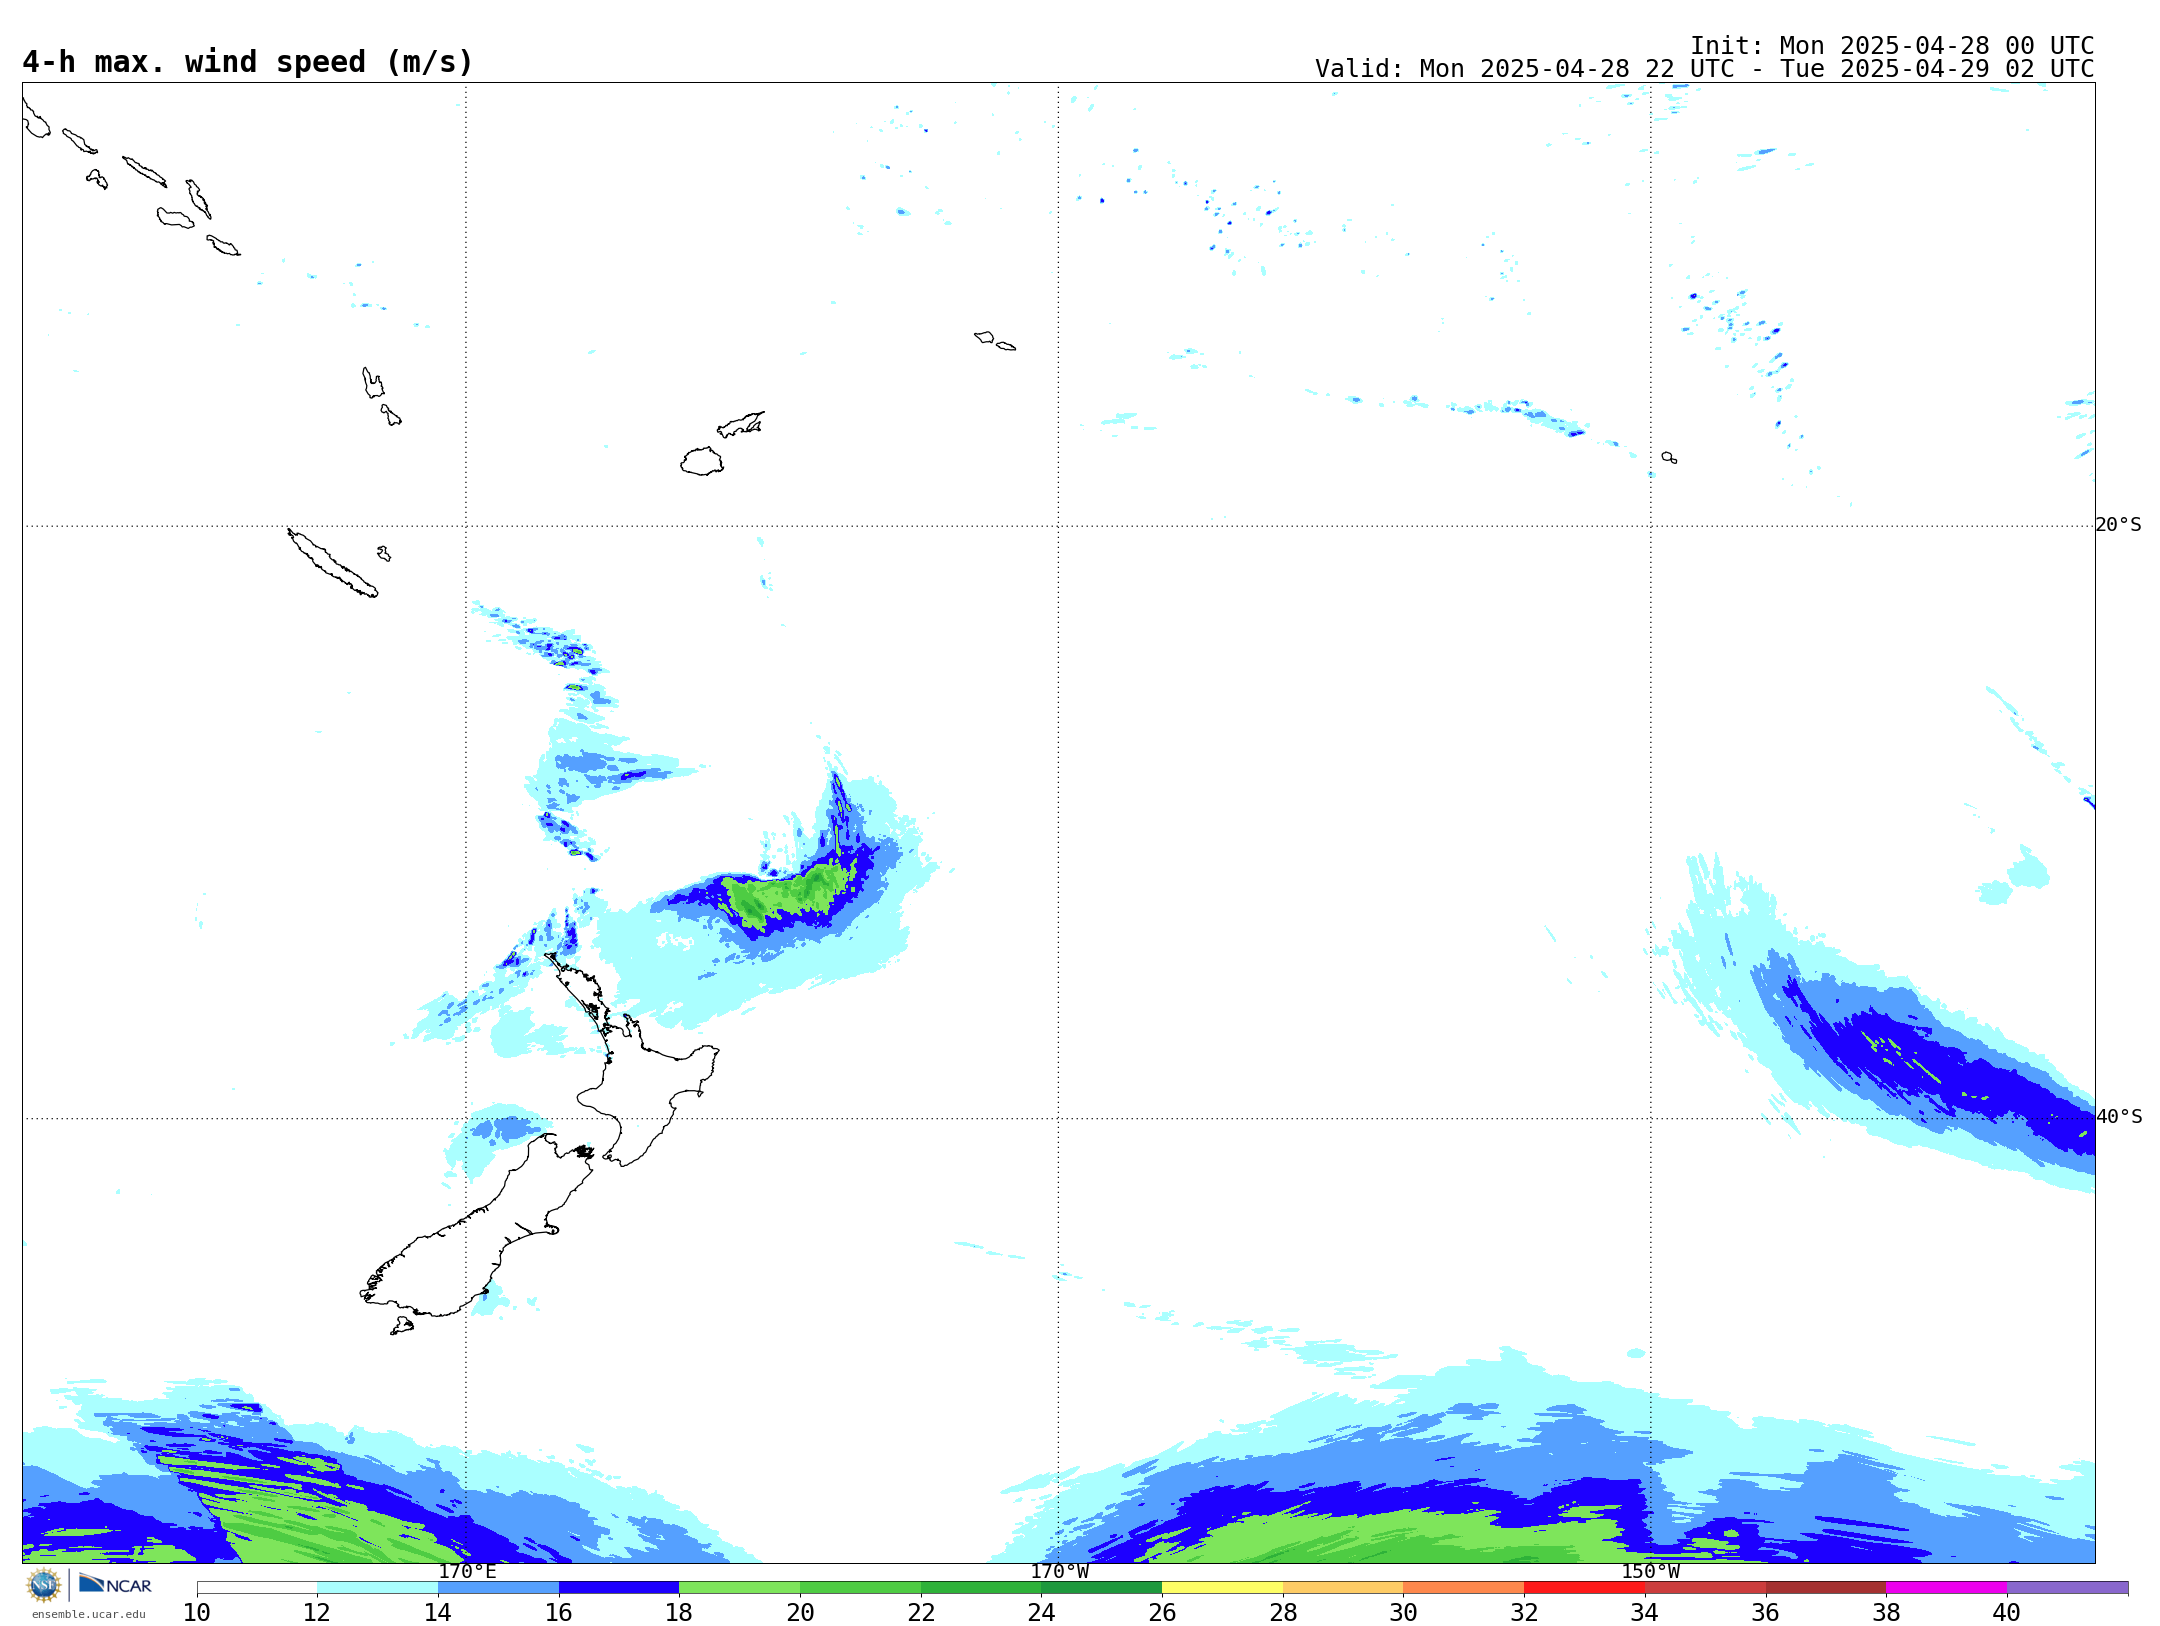Open the ensemble.ucar.edu link text
2160x1626 pixels.
point(89,1614)
